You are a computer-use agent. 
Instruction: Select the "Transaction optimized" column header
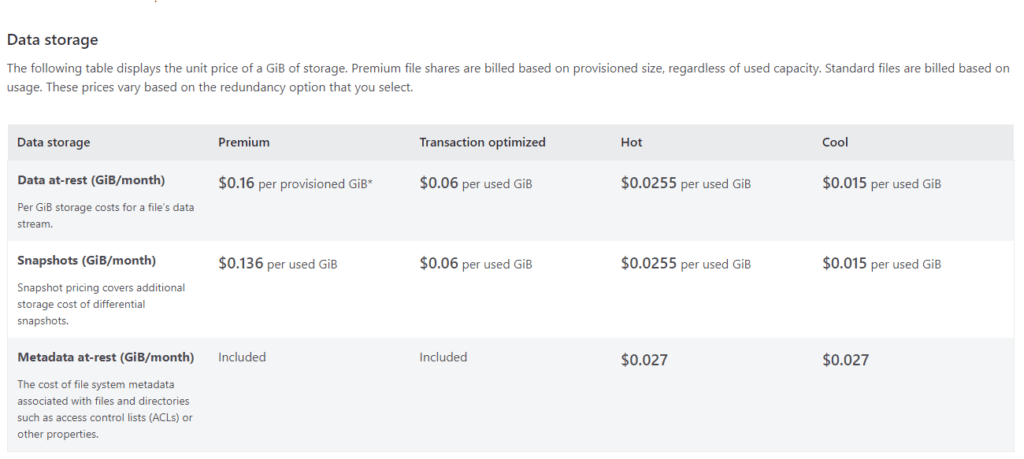pyautogui.click(x=482, y=142)
